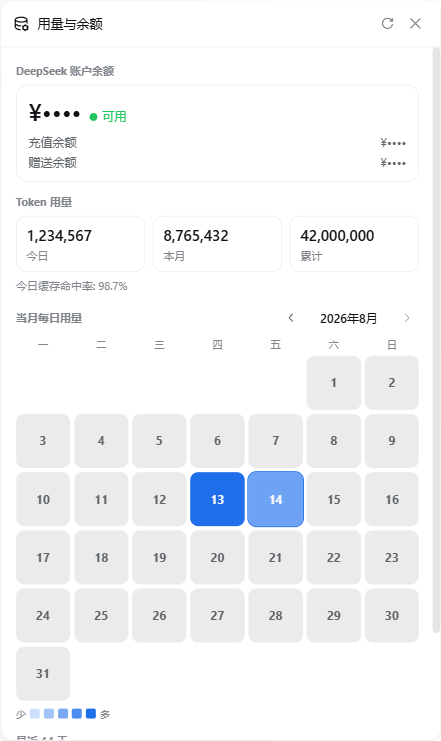Open the 本月 token usage card
Image resolution: width=441 pixels, height=741 pixels.
point(217,244)
